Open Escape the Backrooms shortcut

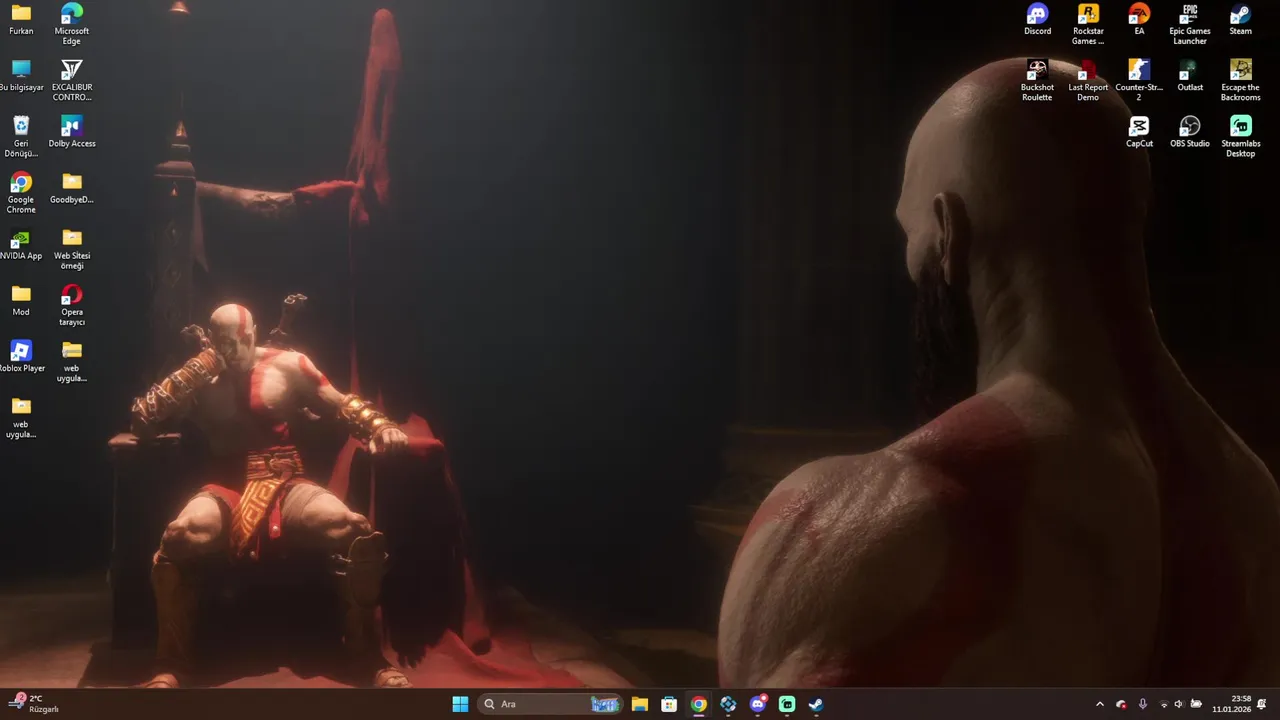[x=1241, y=80]
